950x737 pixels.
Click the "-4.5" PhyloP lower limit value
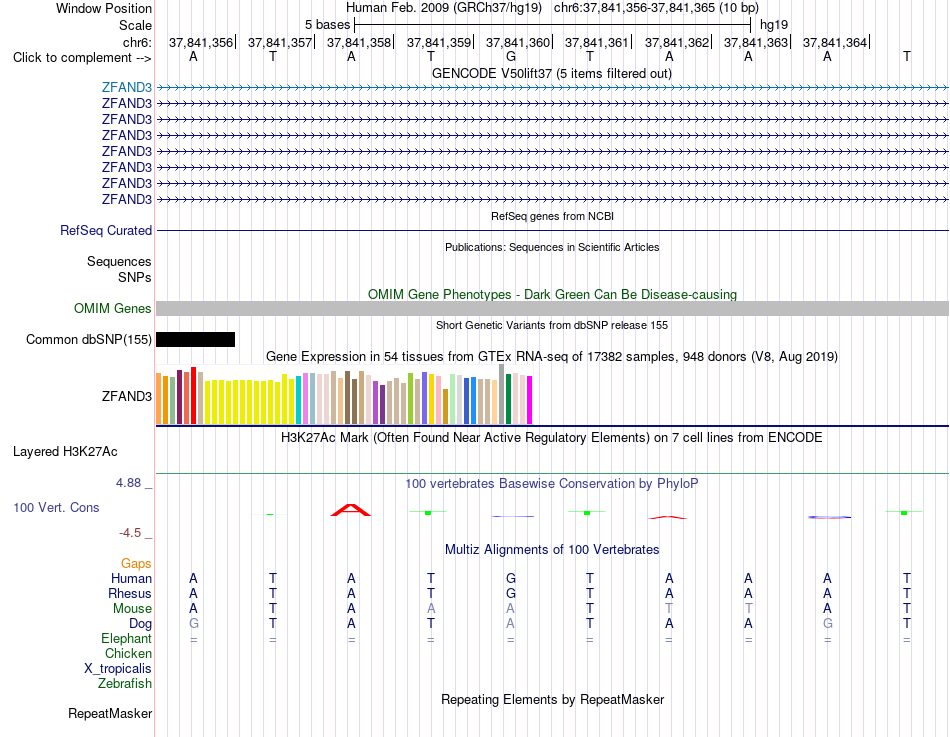[x=130, y=533]
